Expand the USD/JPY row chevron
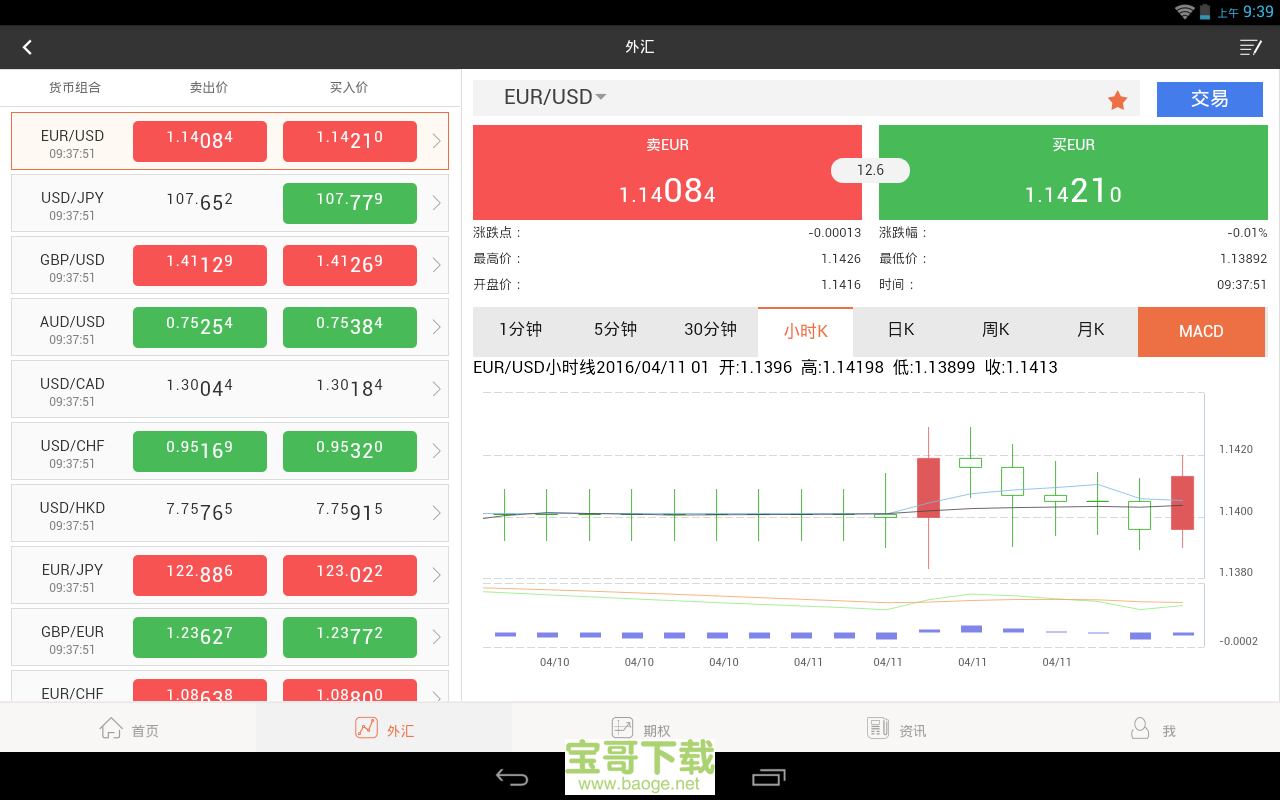 click(436, 203)
